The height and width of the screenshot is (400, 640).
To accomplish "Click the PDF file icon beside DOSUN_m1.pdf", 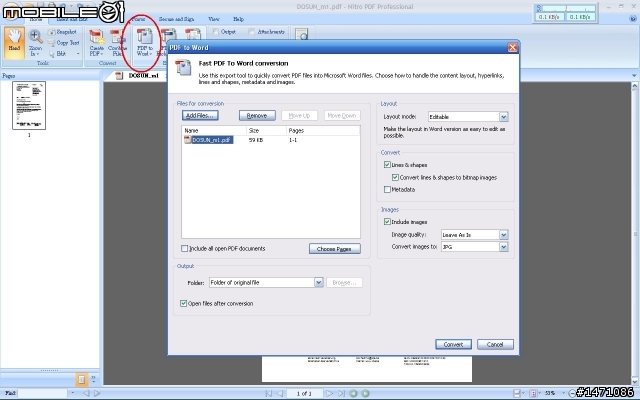I will click(x=187, y=140).
